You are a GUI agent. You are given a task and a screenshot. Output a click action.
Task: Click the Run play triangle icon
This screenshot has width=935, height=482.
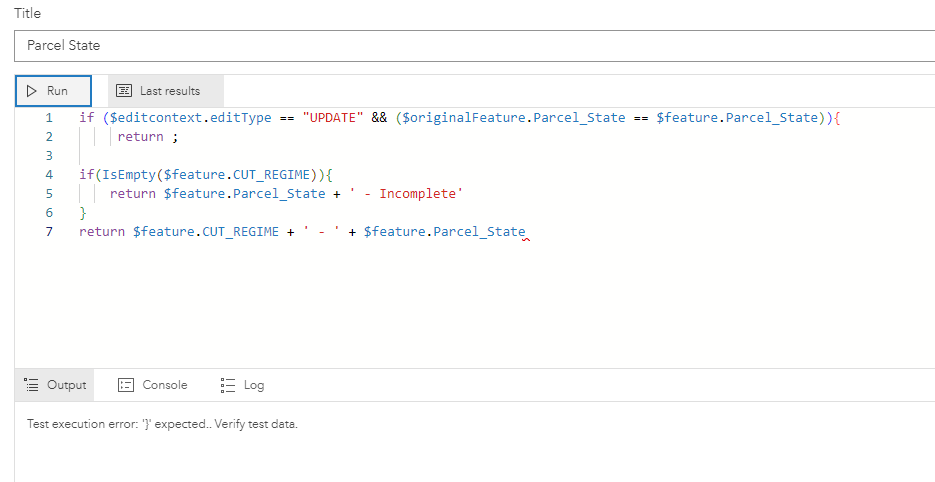32,91
